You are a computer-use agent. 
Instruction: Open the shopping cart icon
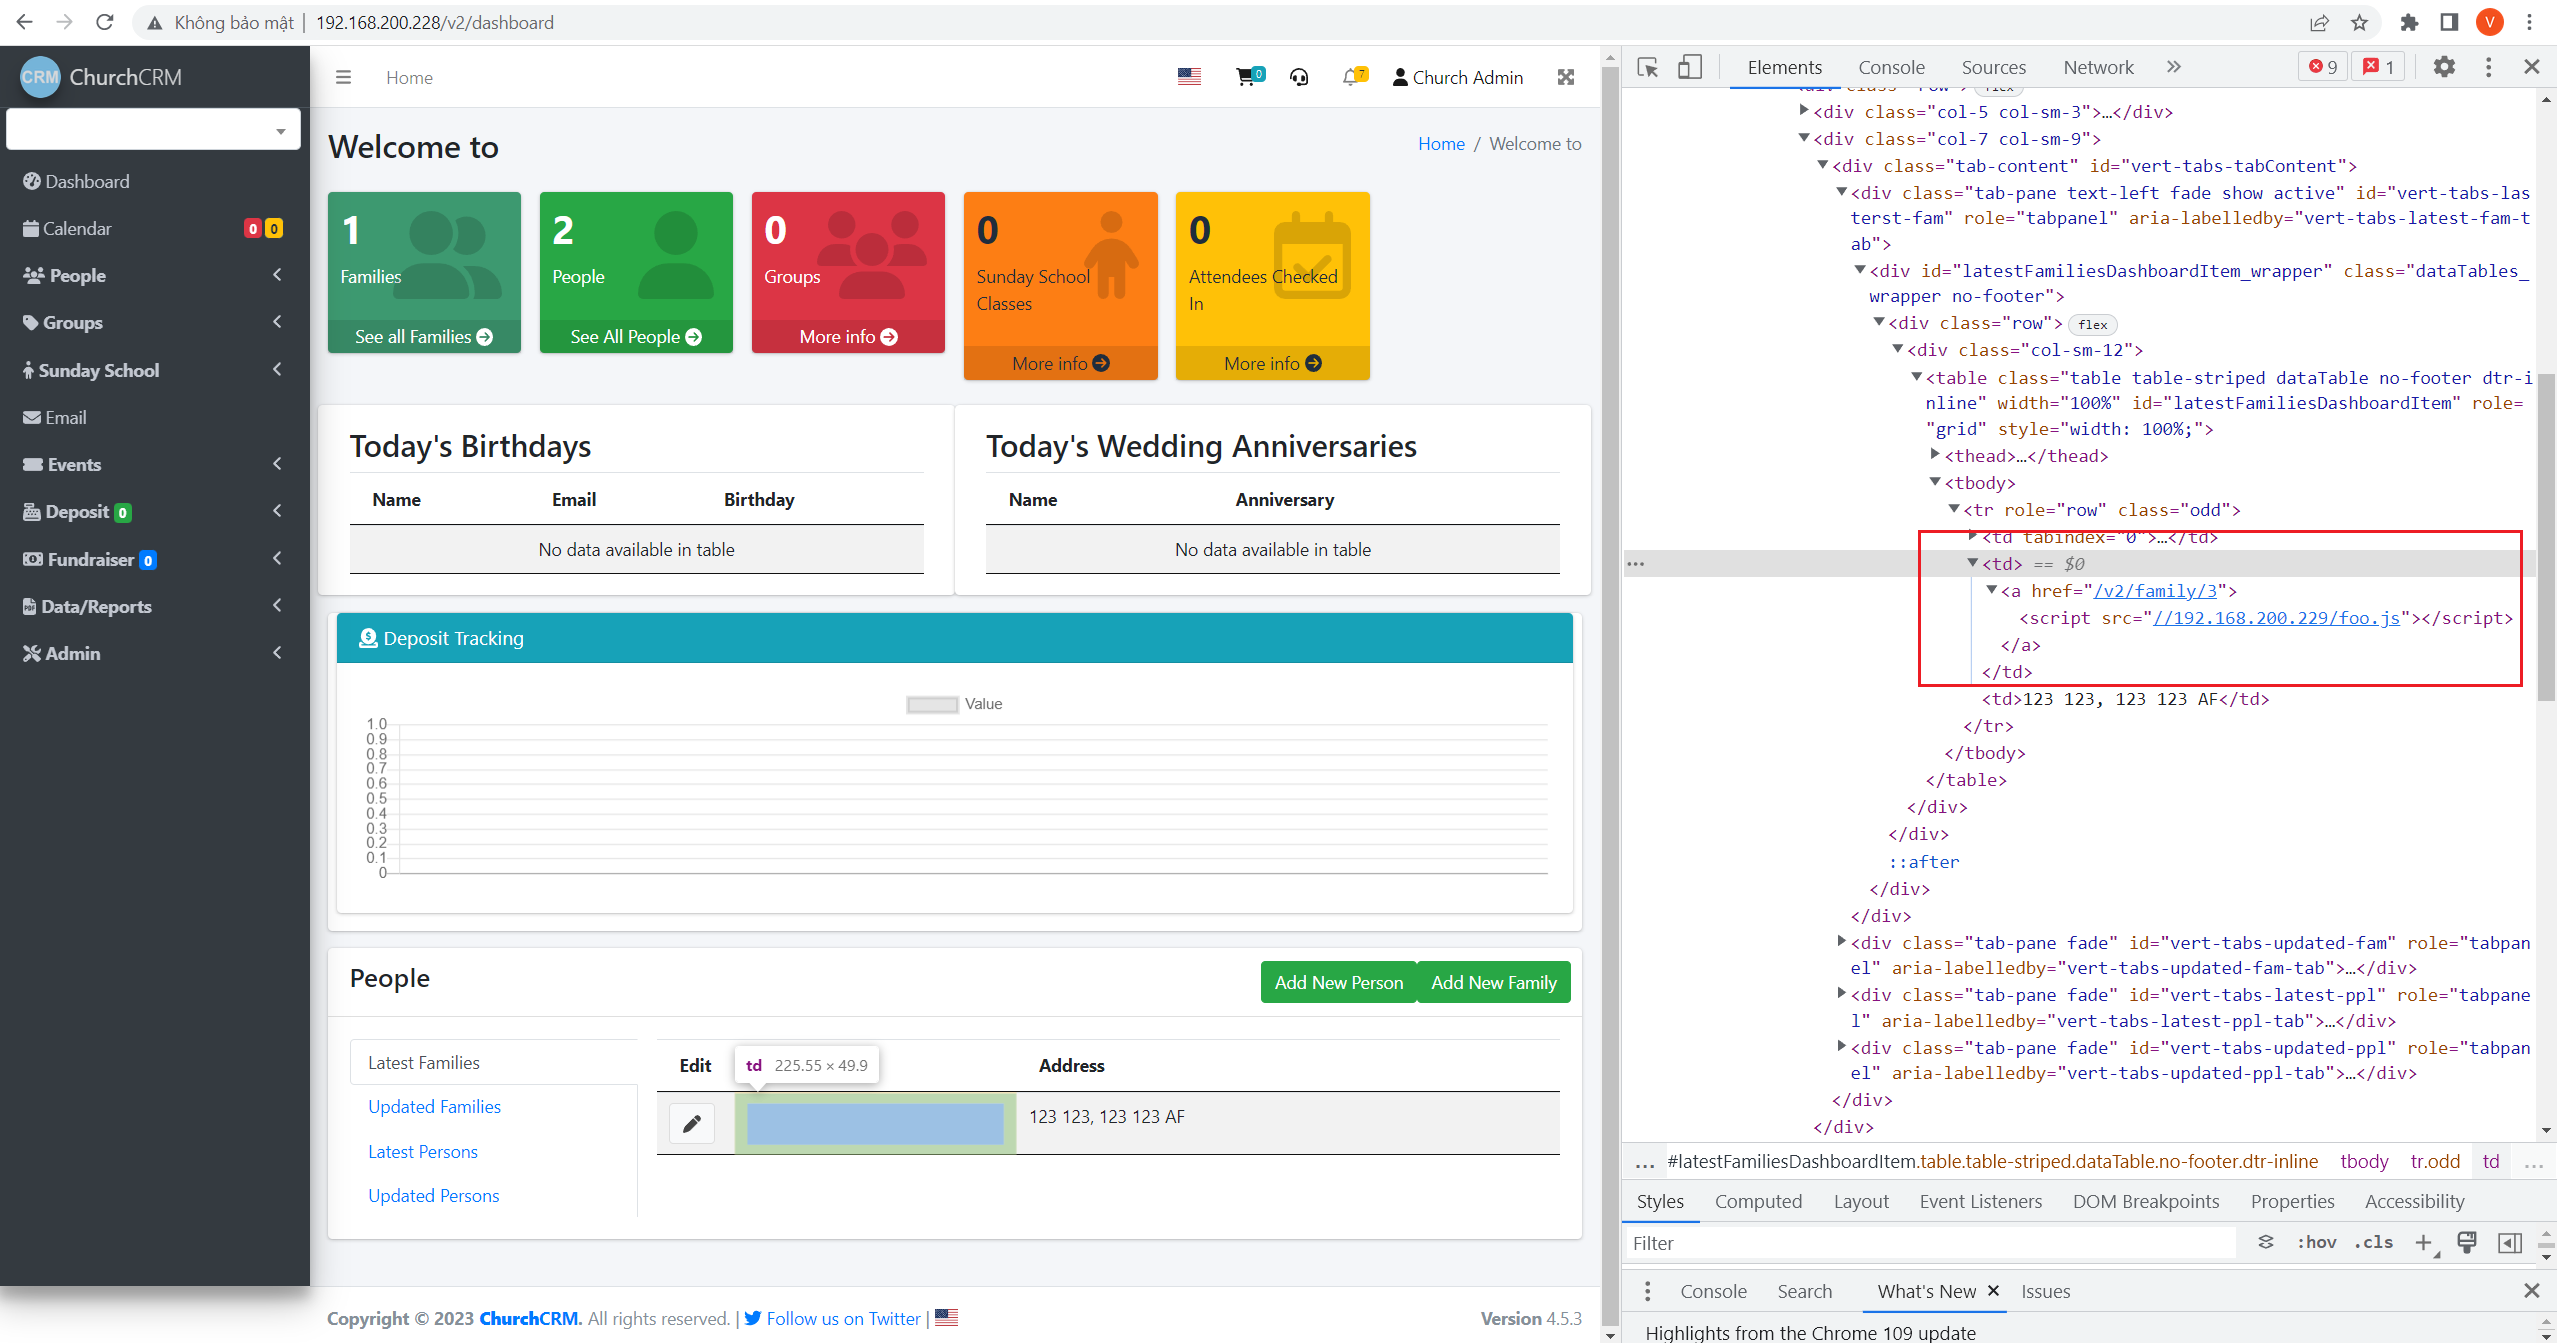pyautogui.click(x=1247, y=76)
